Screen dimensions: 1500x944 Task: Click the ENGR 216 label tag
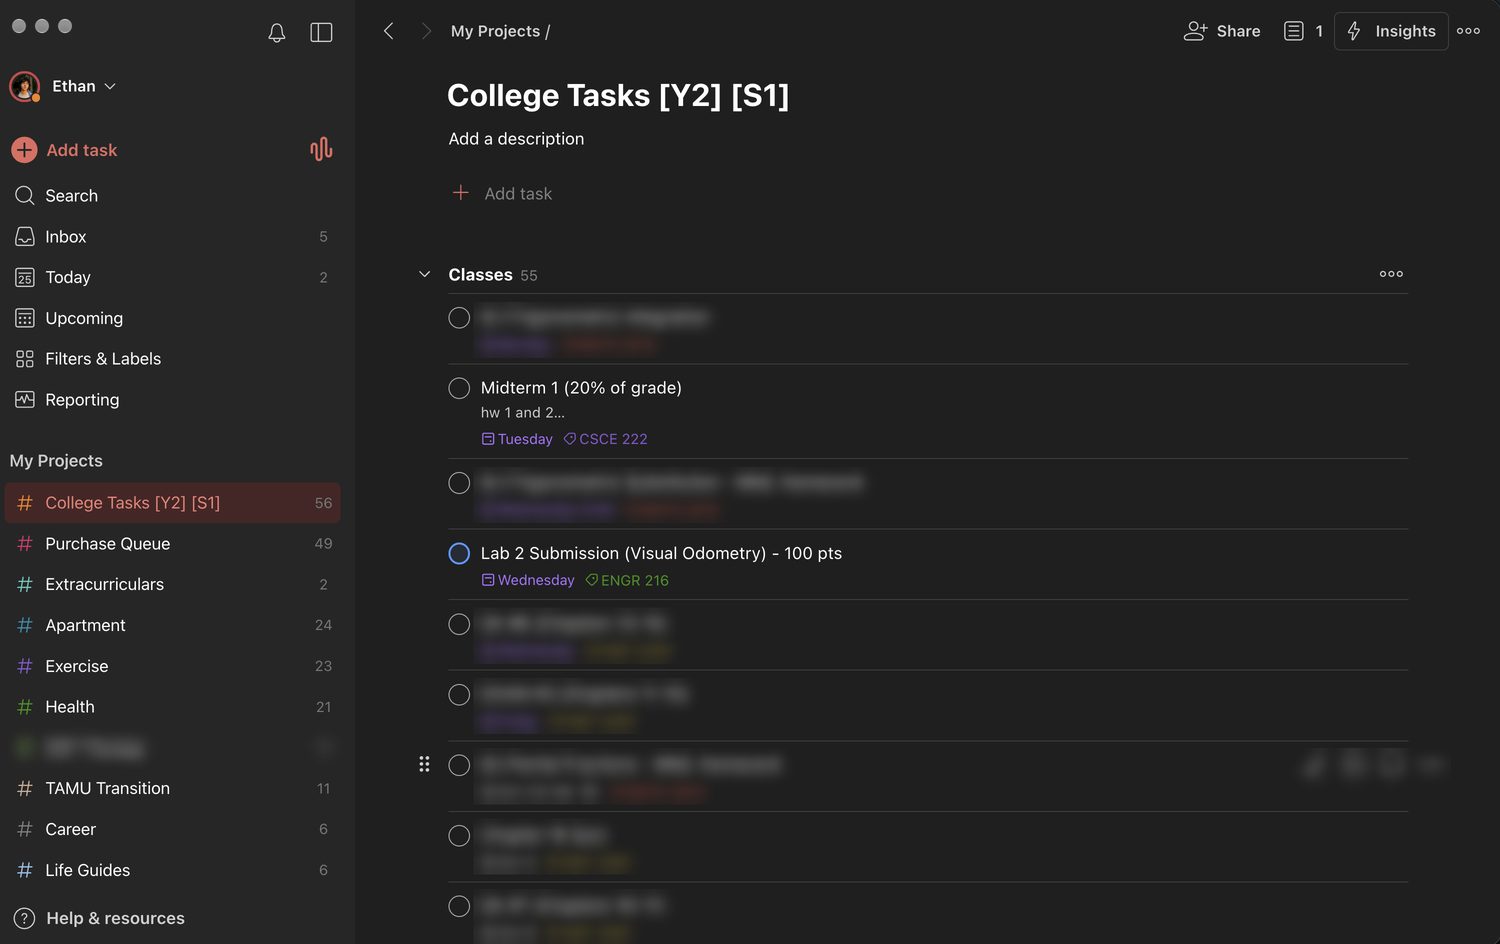coord(627,580)
